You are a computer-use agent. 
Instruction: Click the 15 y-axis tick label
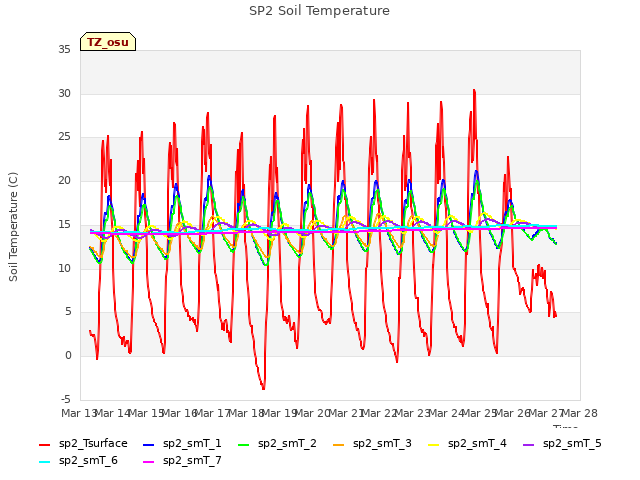[x=64, y=224]
